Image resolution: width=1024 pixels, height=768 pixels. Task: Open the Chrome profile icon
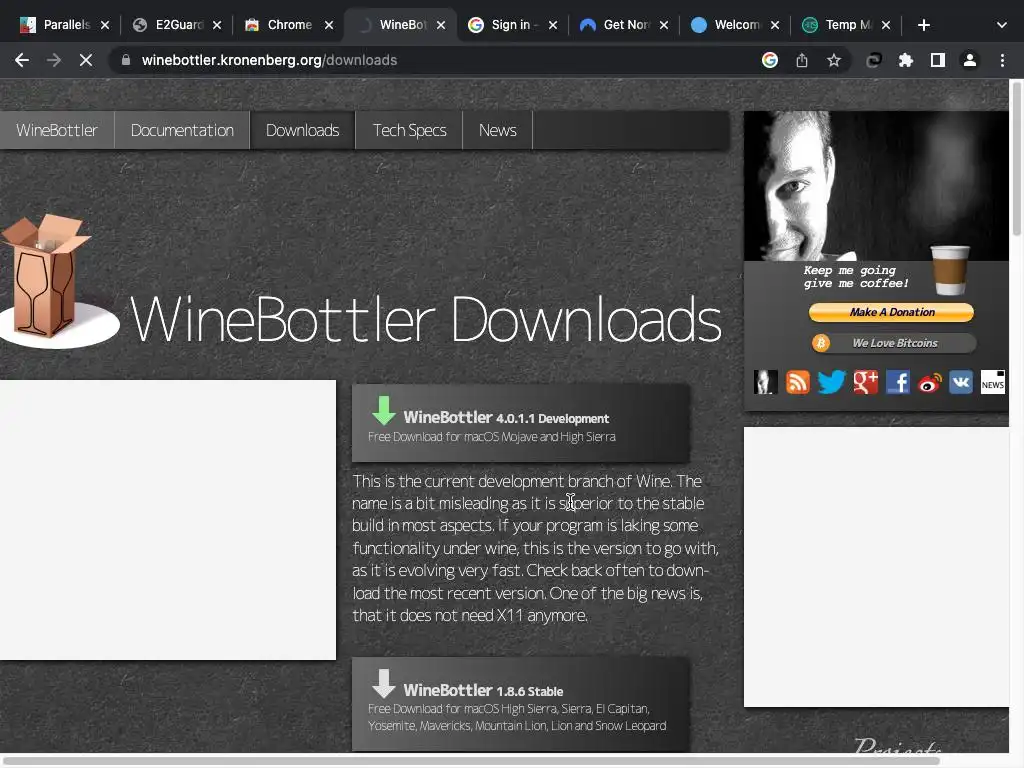[970, 60]
